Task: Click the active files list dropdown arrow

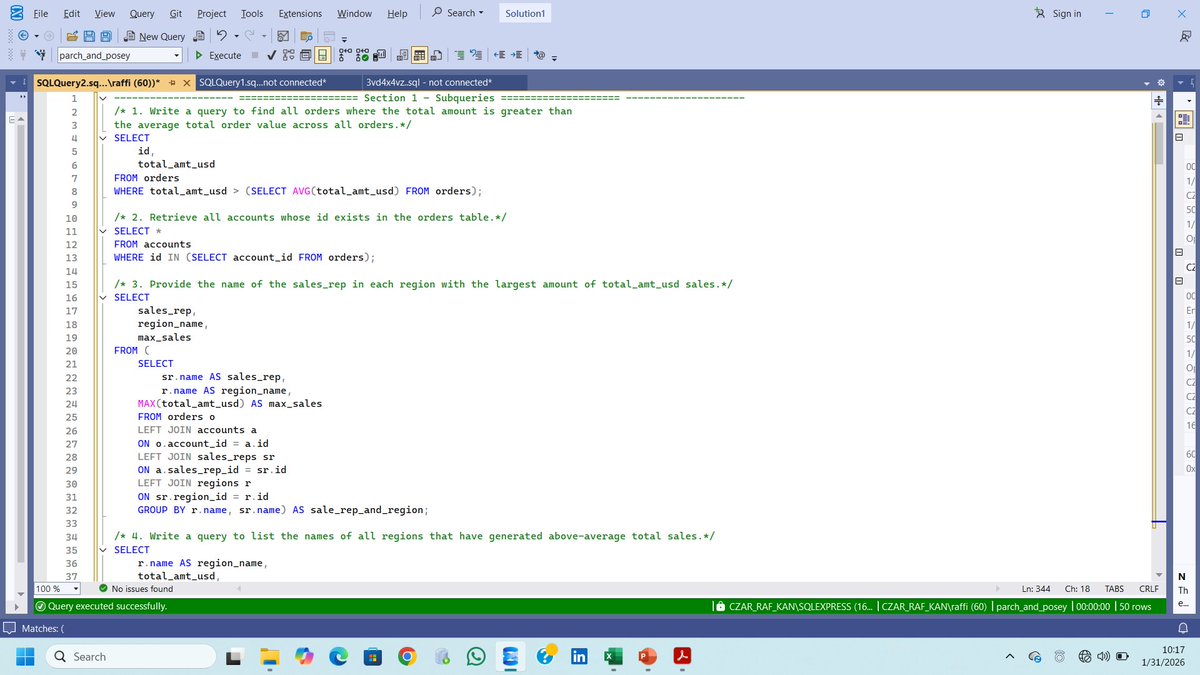Action: [x=1148, y=82]
